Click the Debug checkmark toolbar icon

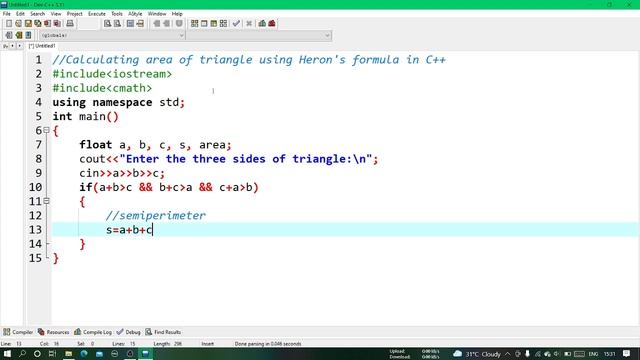[236, 24]
